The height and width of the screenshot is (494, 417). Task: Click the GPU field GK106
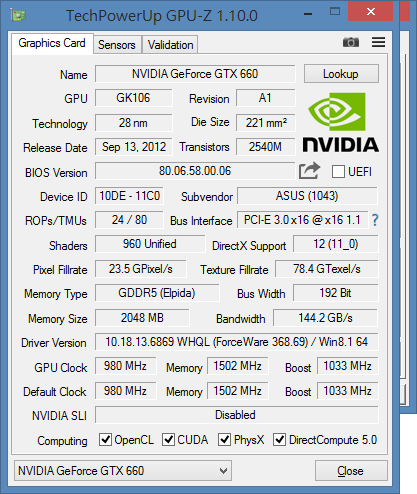(x=134, y=98)
